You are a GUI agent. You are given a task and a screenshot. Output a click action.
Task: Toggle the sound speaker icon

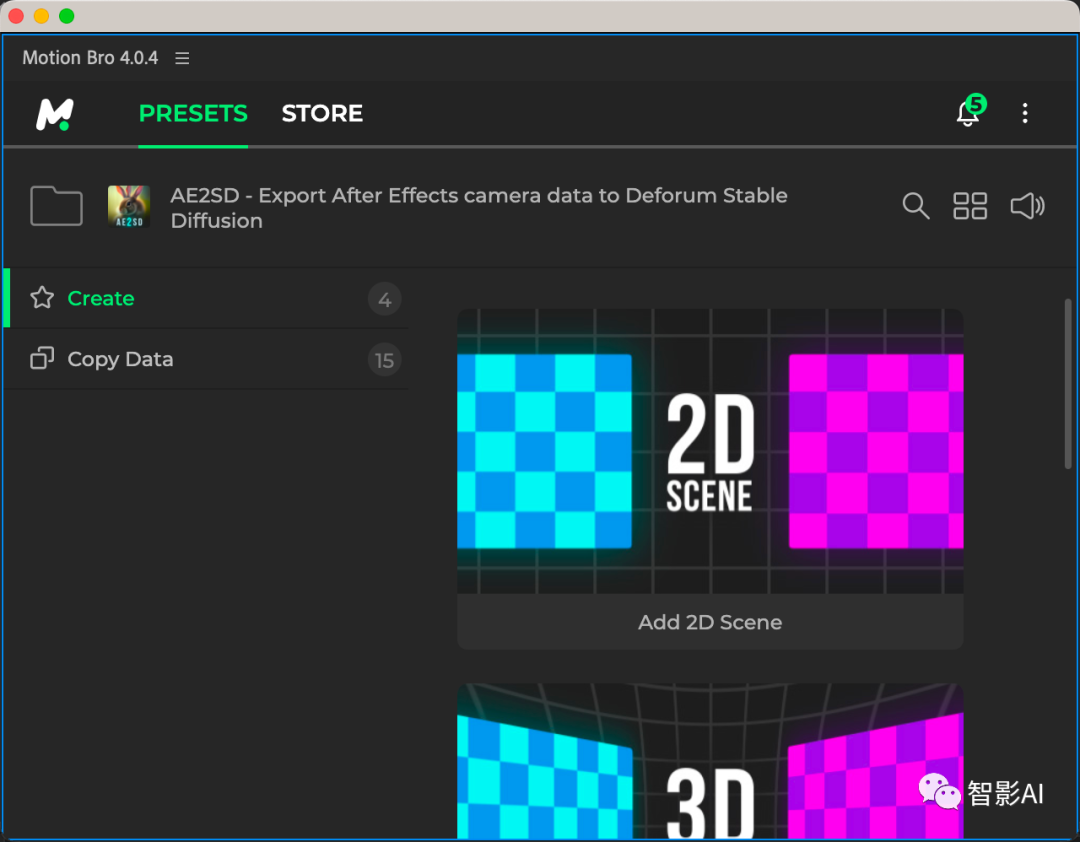click(x=1027, y=206)
